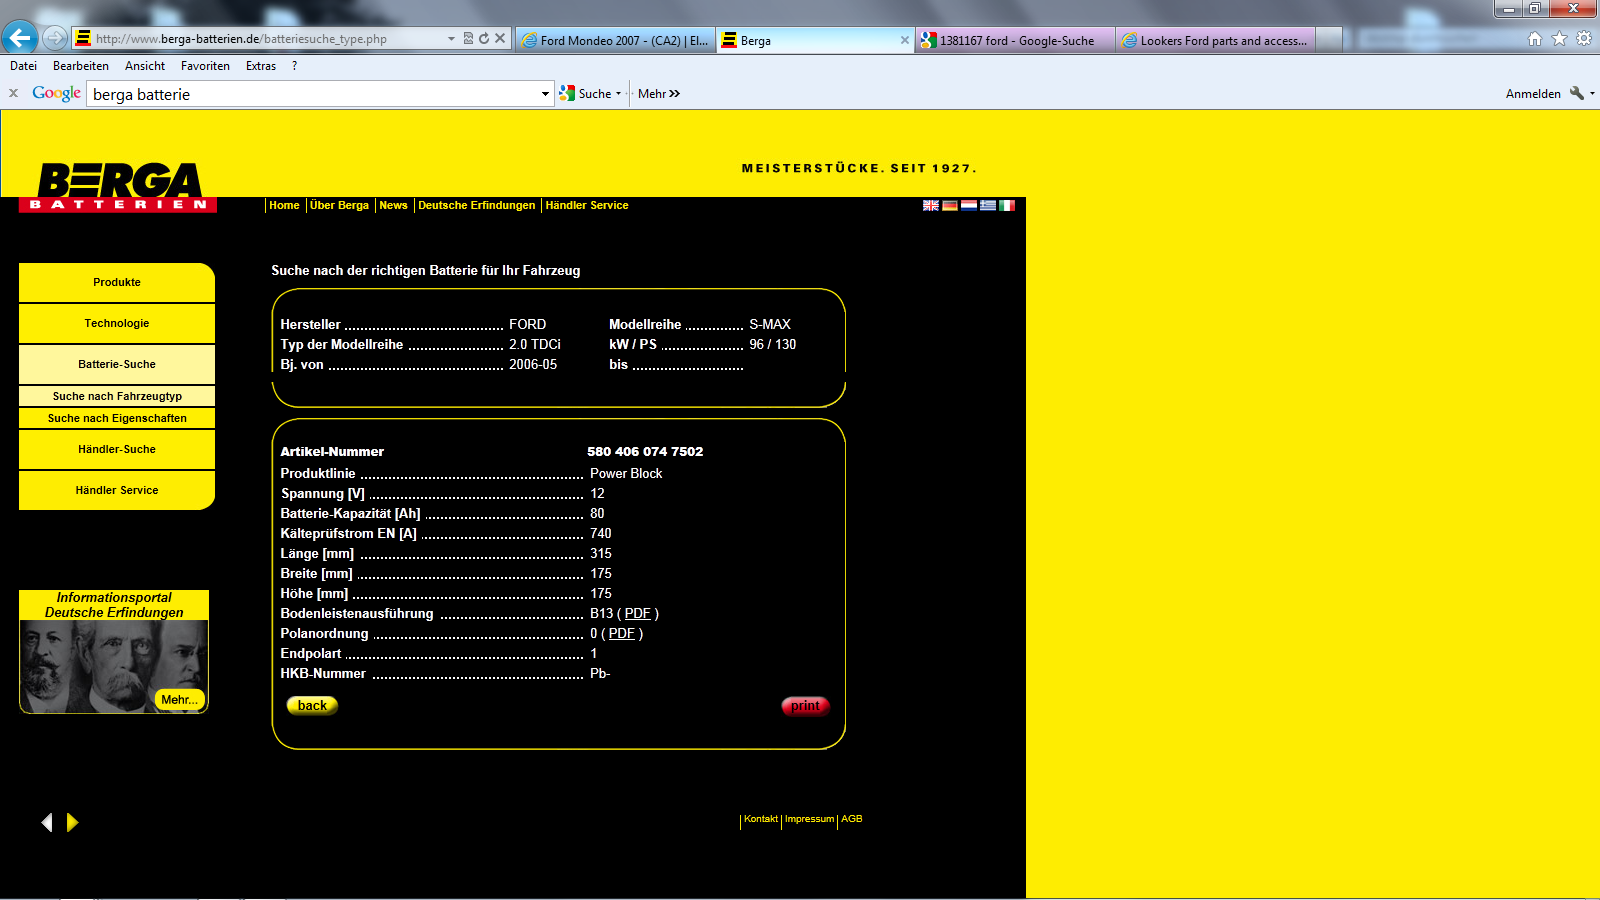Expand the address bar URL dropdown

tap(451, 39)
